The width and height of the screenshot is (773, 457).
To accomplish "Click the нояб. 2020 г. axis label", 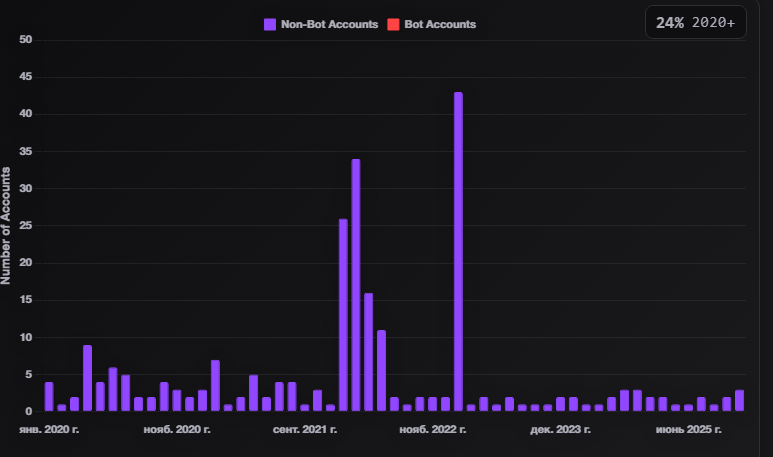I will click(177, 429).
